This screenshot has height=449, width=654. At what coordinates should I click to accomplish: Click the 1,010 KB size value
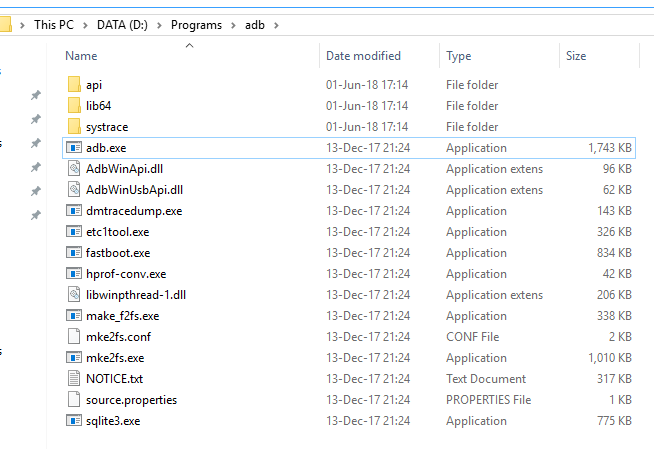point(610,358)
